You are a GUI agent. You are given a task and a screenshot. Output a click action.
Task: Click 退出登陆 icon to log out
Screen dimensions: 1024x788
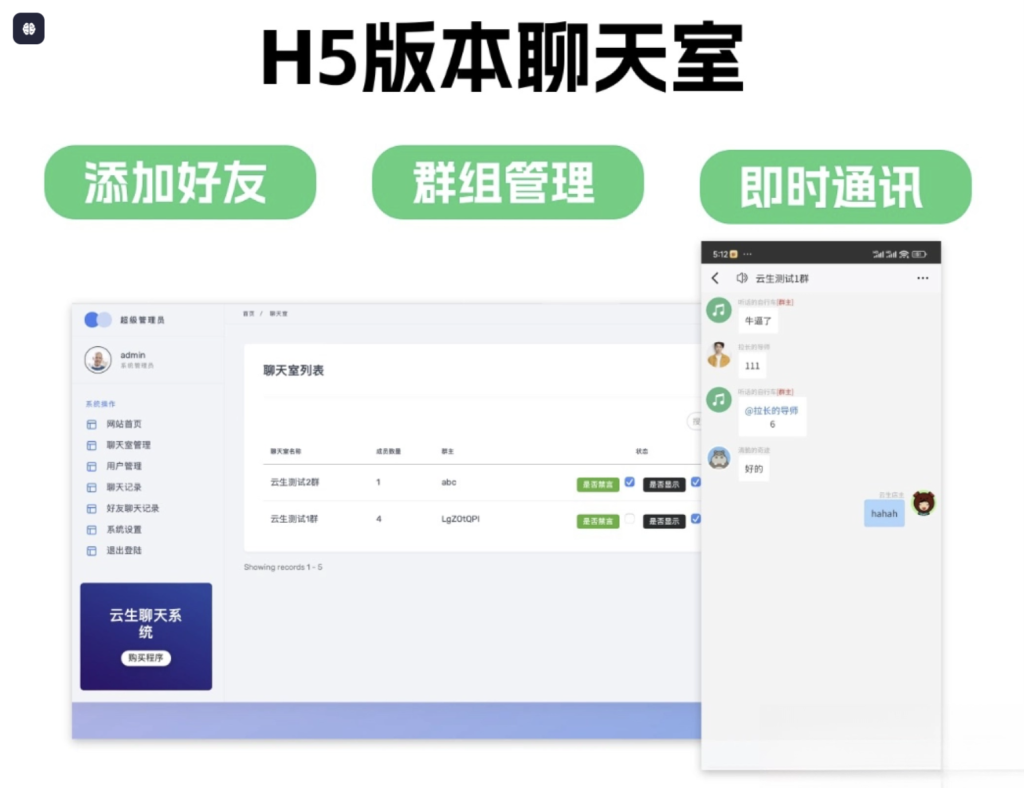pos(91,550)
